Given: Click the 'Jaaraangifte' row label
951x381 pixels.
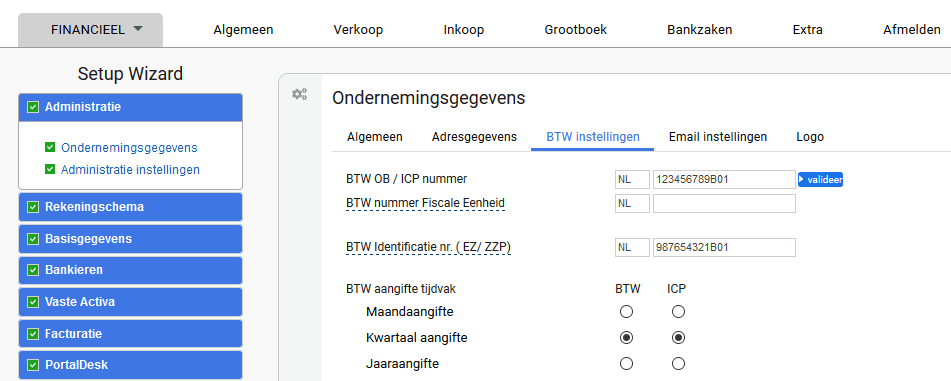Looking at the screenshot, I should pos(403,364).
